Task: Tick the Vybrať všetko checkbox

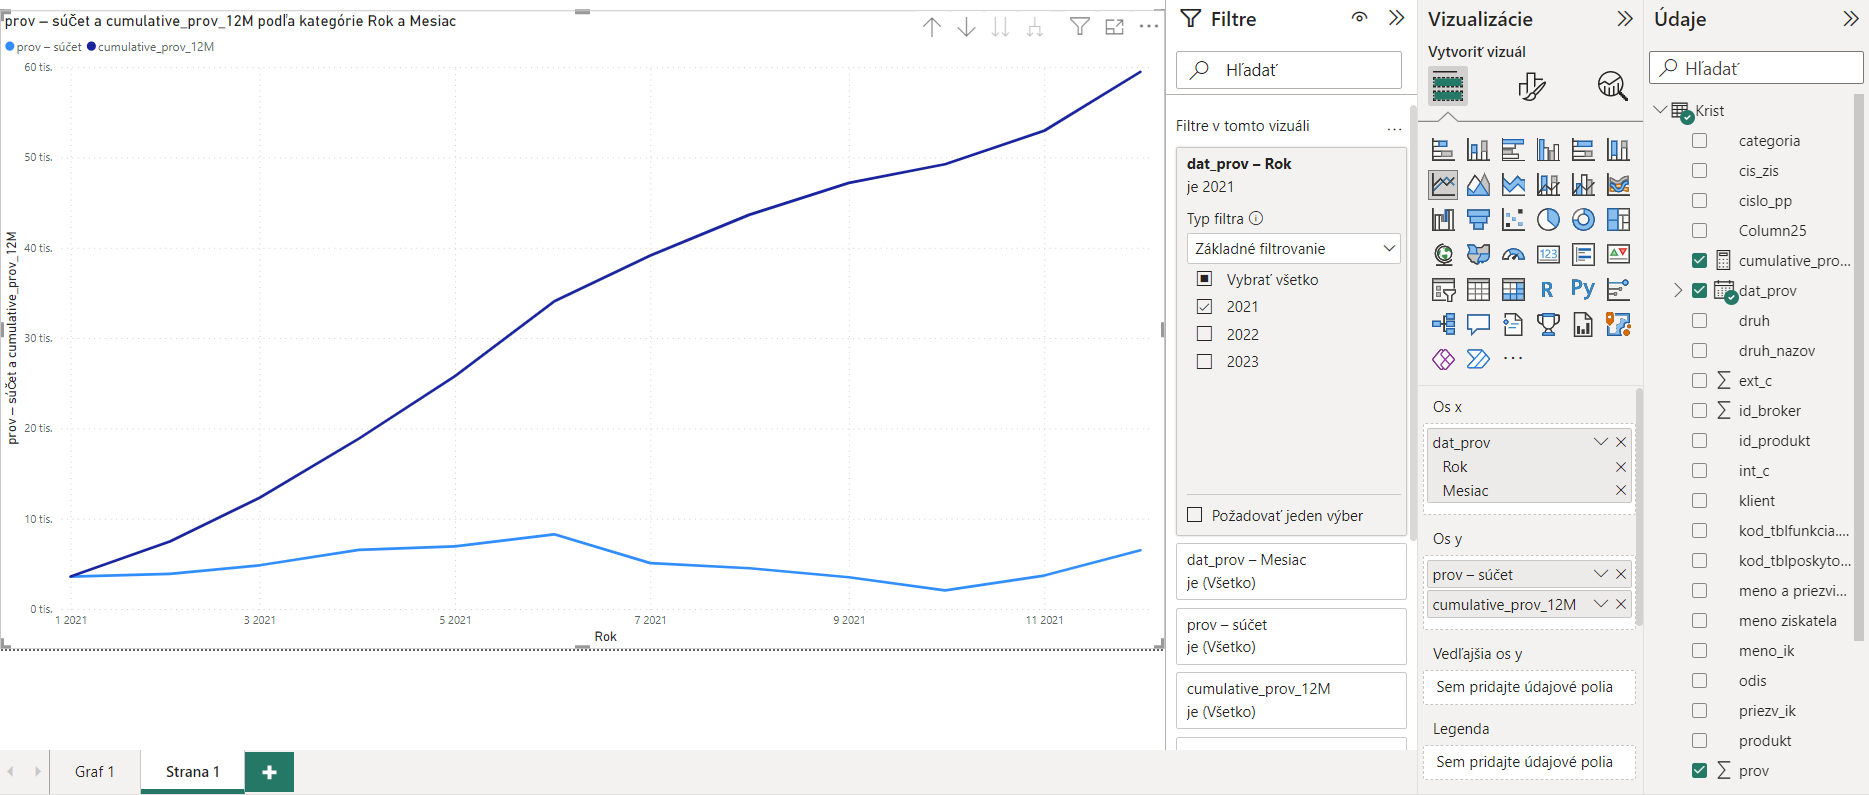Action: pyautogui.click(x=1205, y=279)
